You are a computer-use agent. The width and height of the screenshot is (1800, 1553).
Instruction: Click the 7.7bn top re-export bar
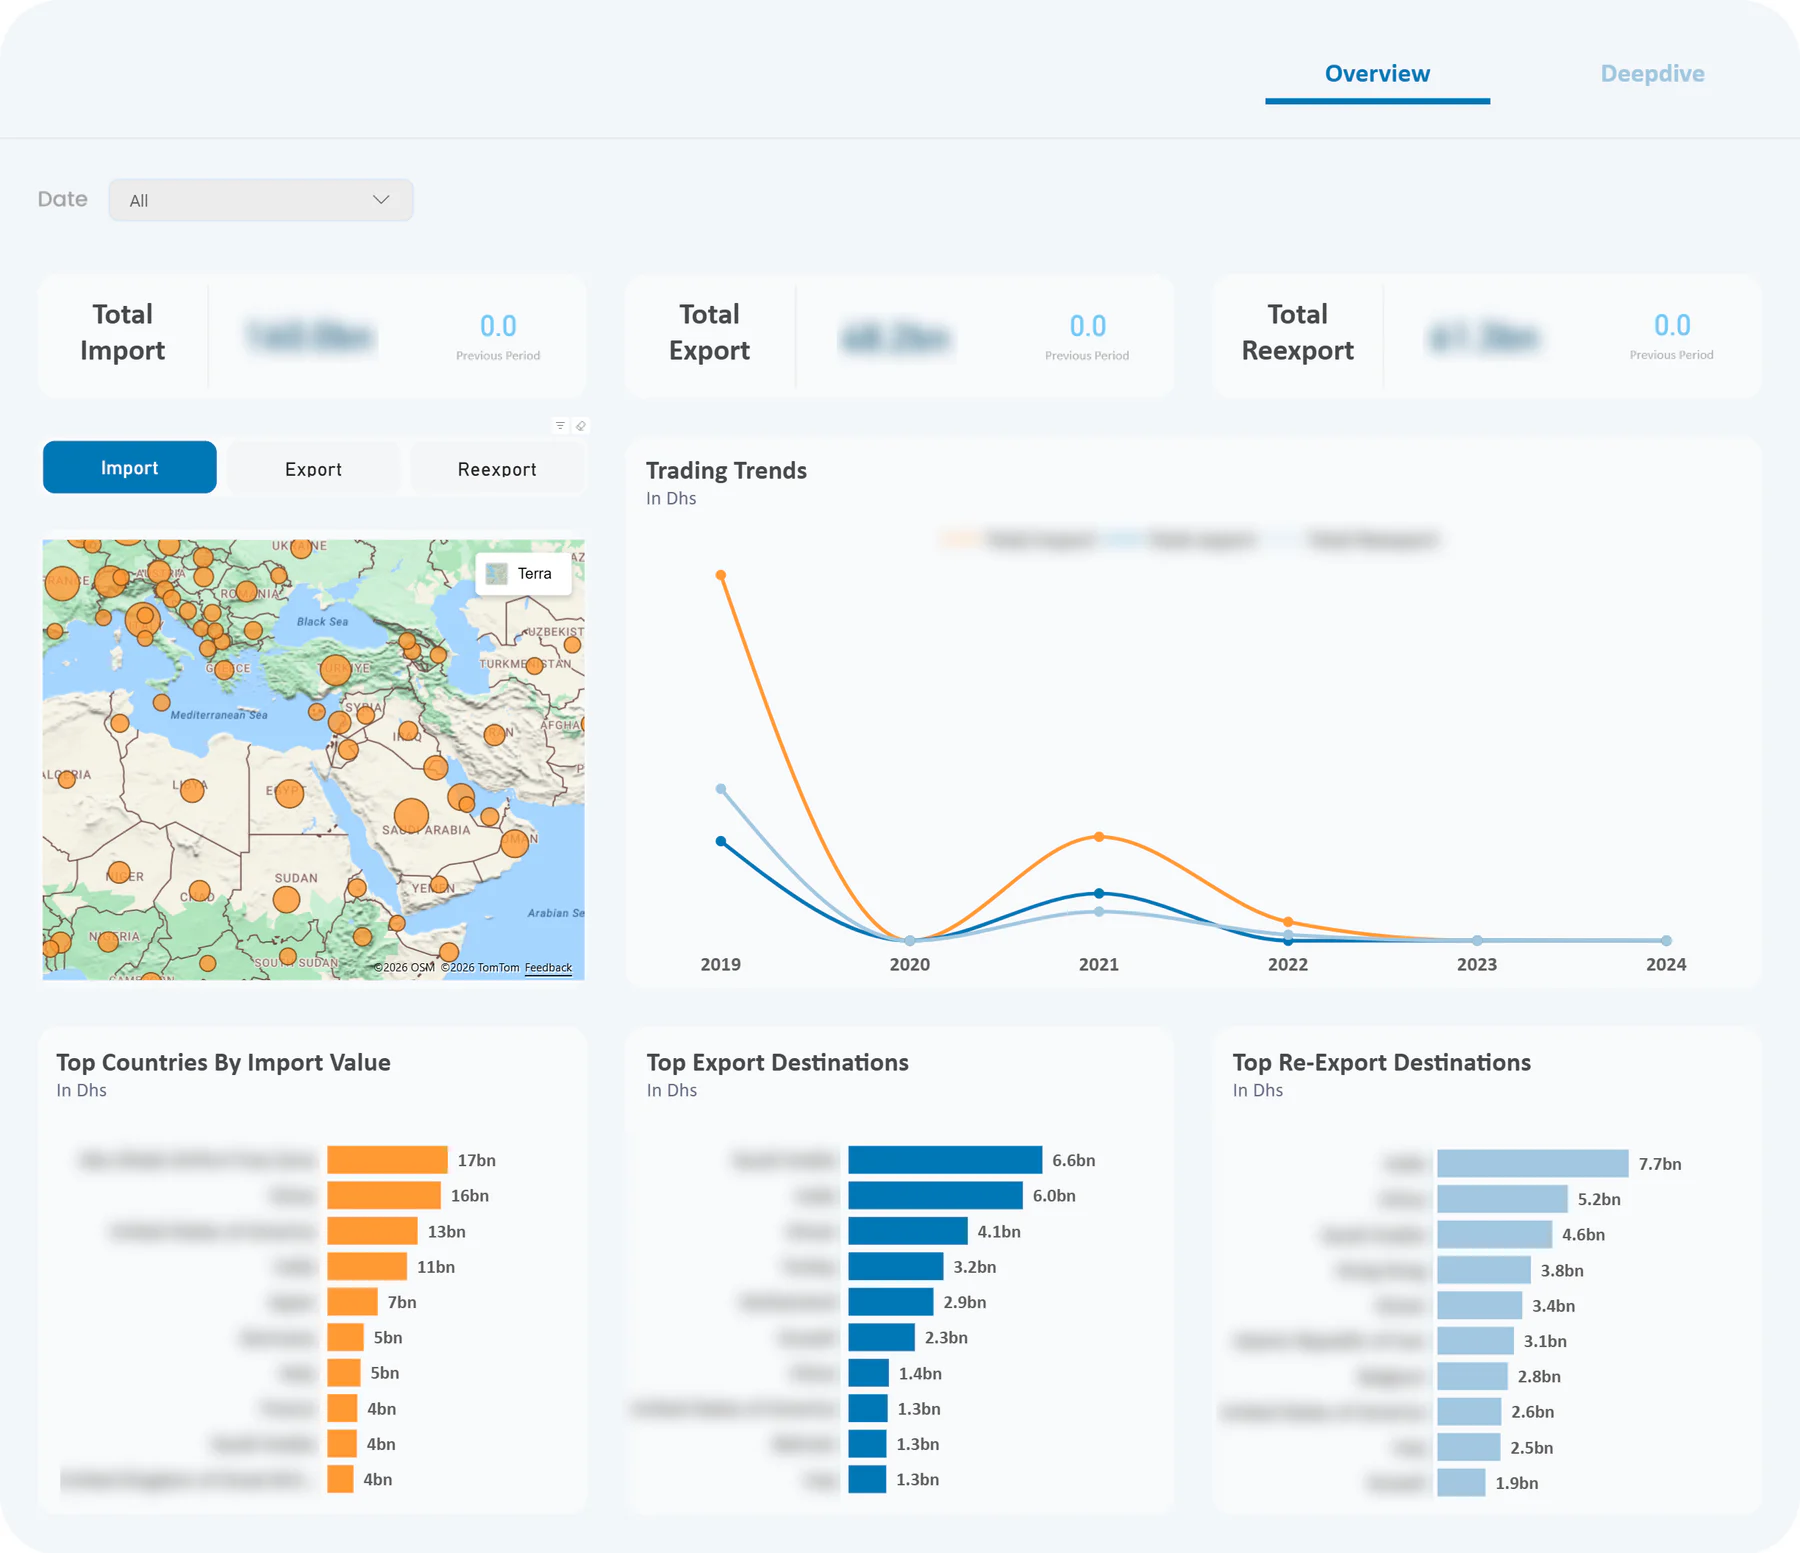[1533, 1163]
